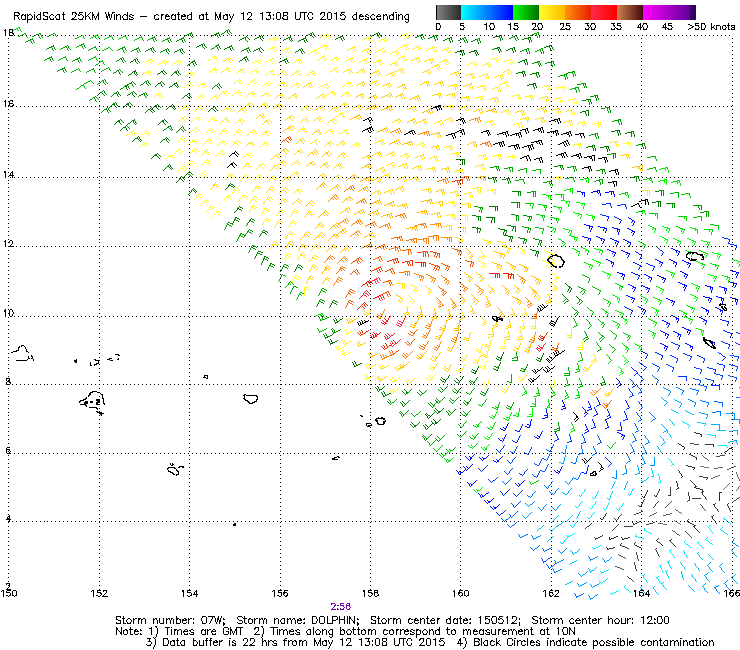
Task: Click the green 15–20 knots legend segment
Action: coord(526,12)
